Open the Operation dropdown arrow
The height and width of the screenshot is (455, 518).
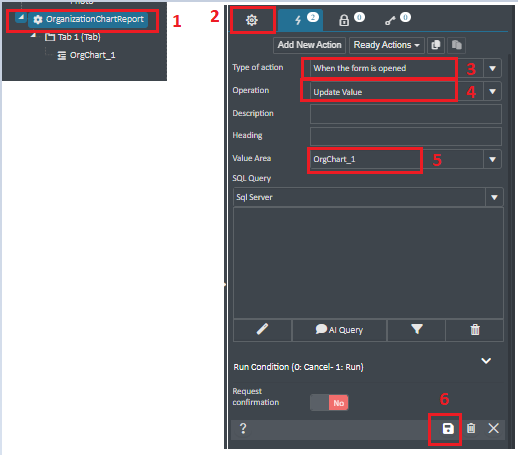(x=492, y=91)
